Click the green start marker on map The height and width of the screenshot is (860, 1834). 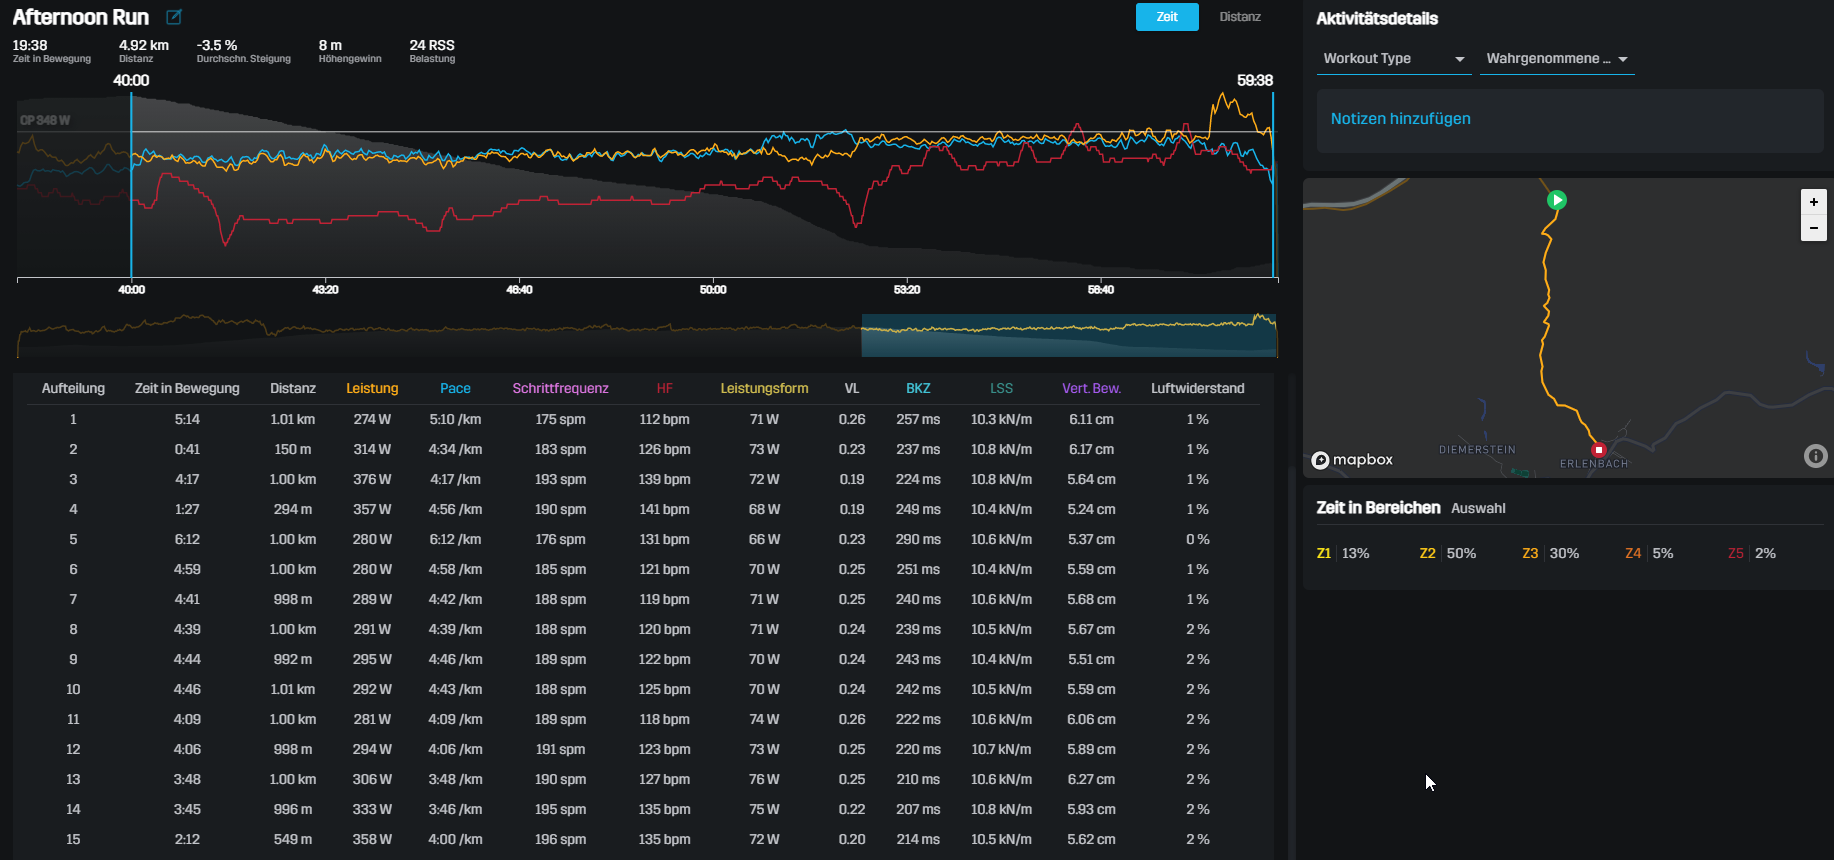point(1557,200)
